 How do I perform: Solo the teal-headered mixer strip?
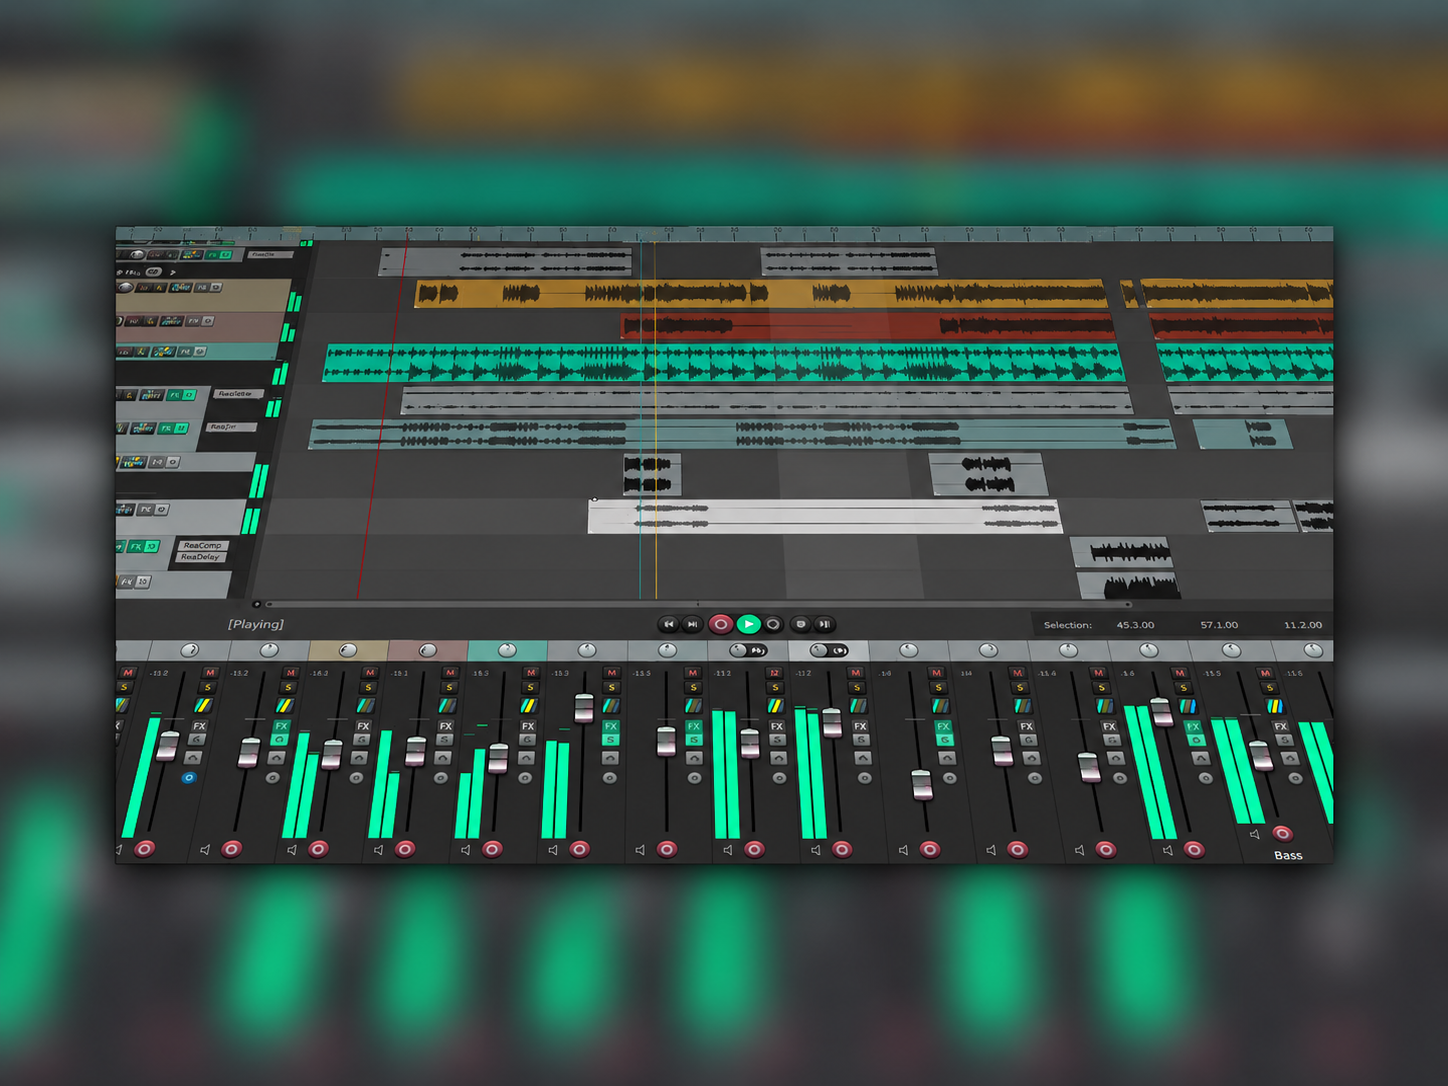(x=531, y=688)
